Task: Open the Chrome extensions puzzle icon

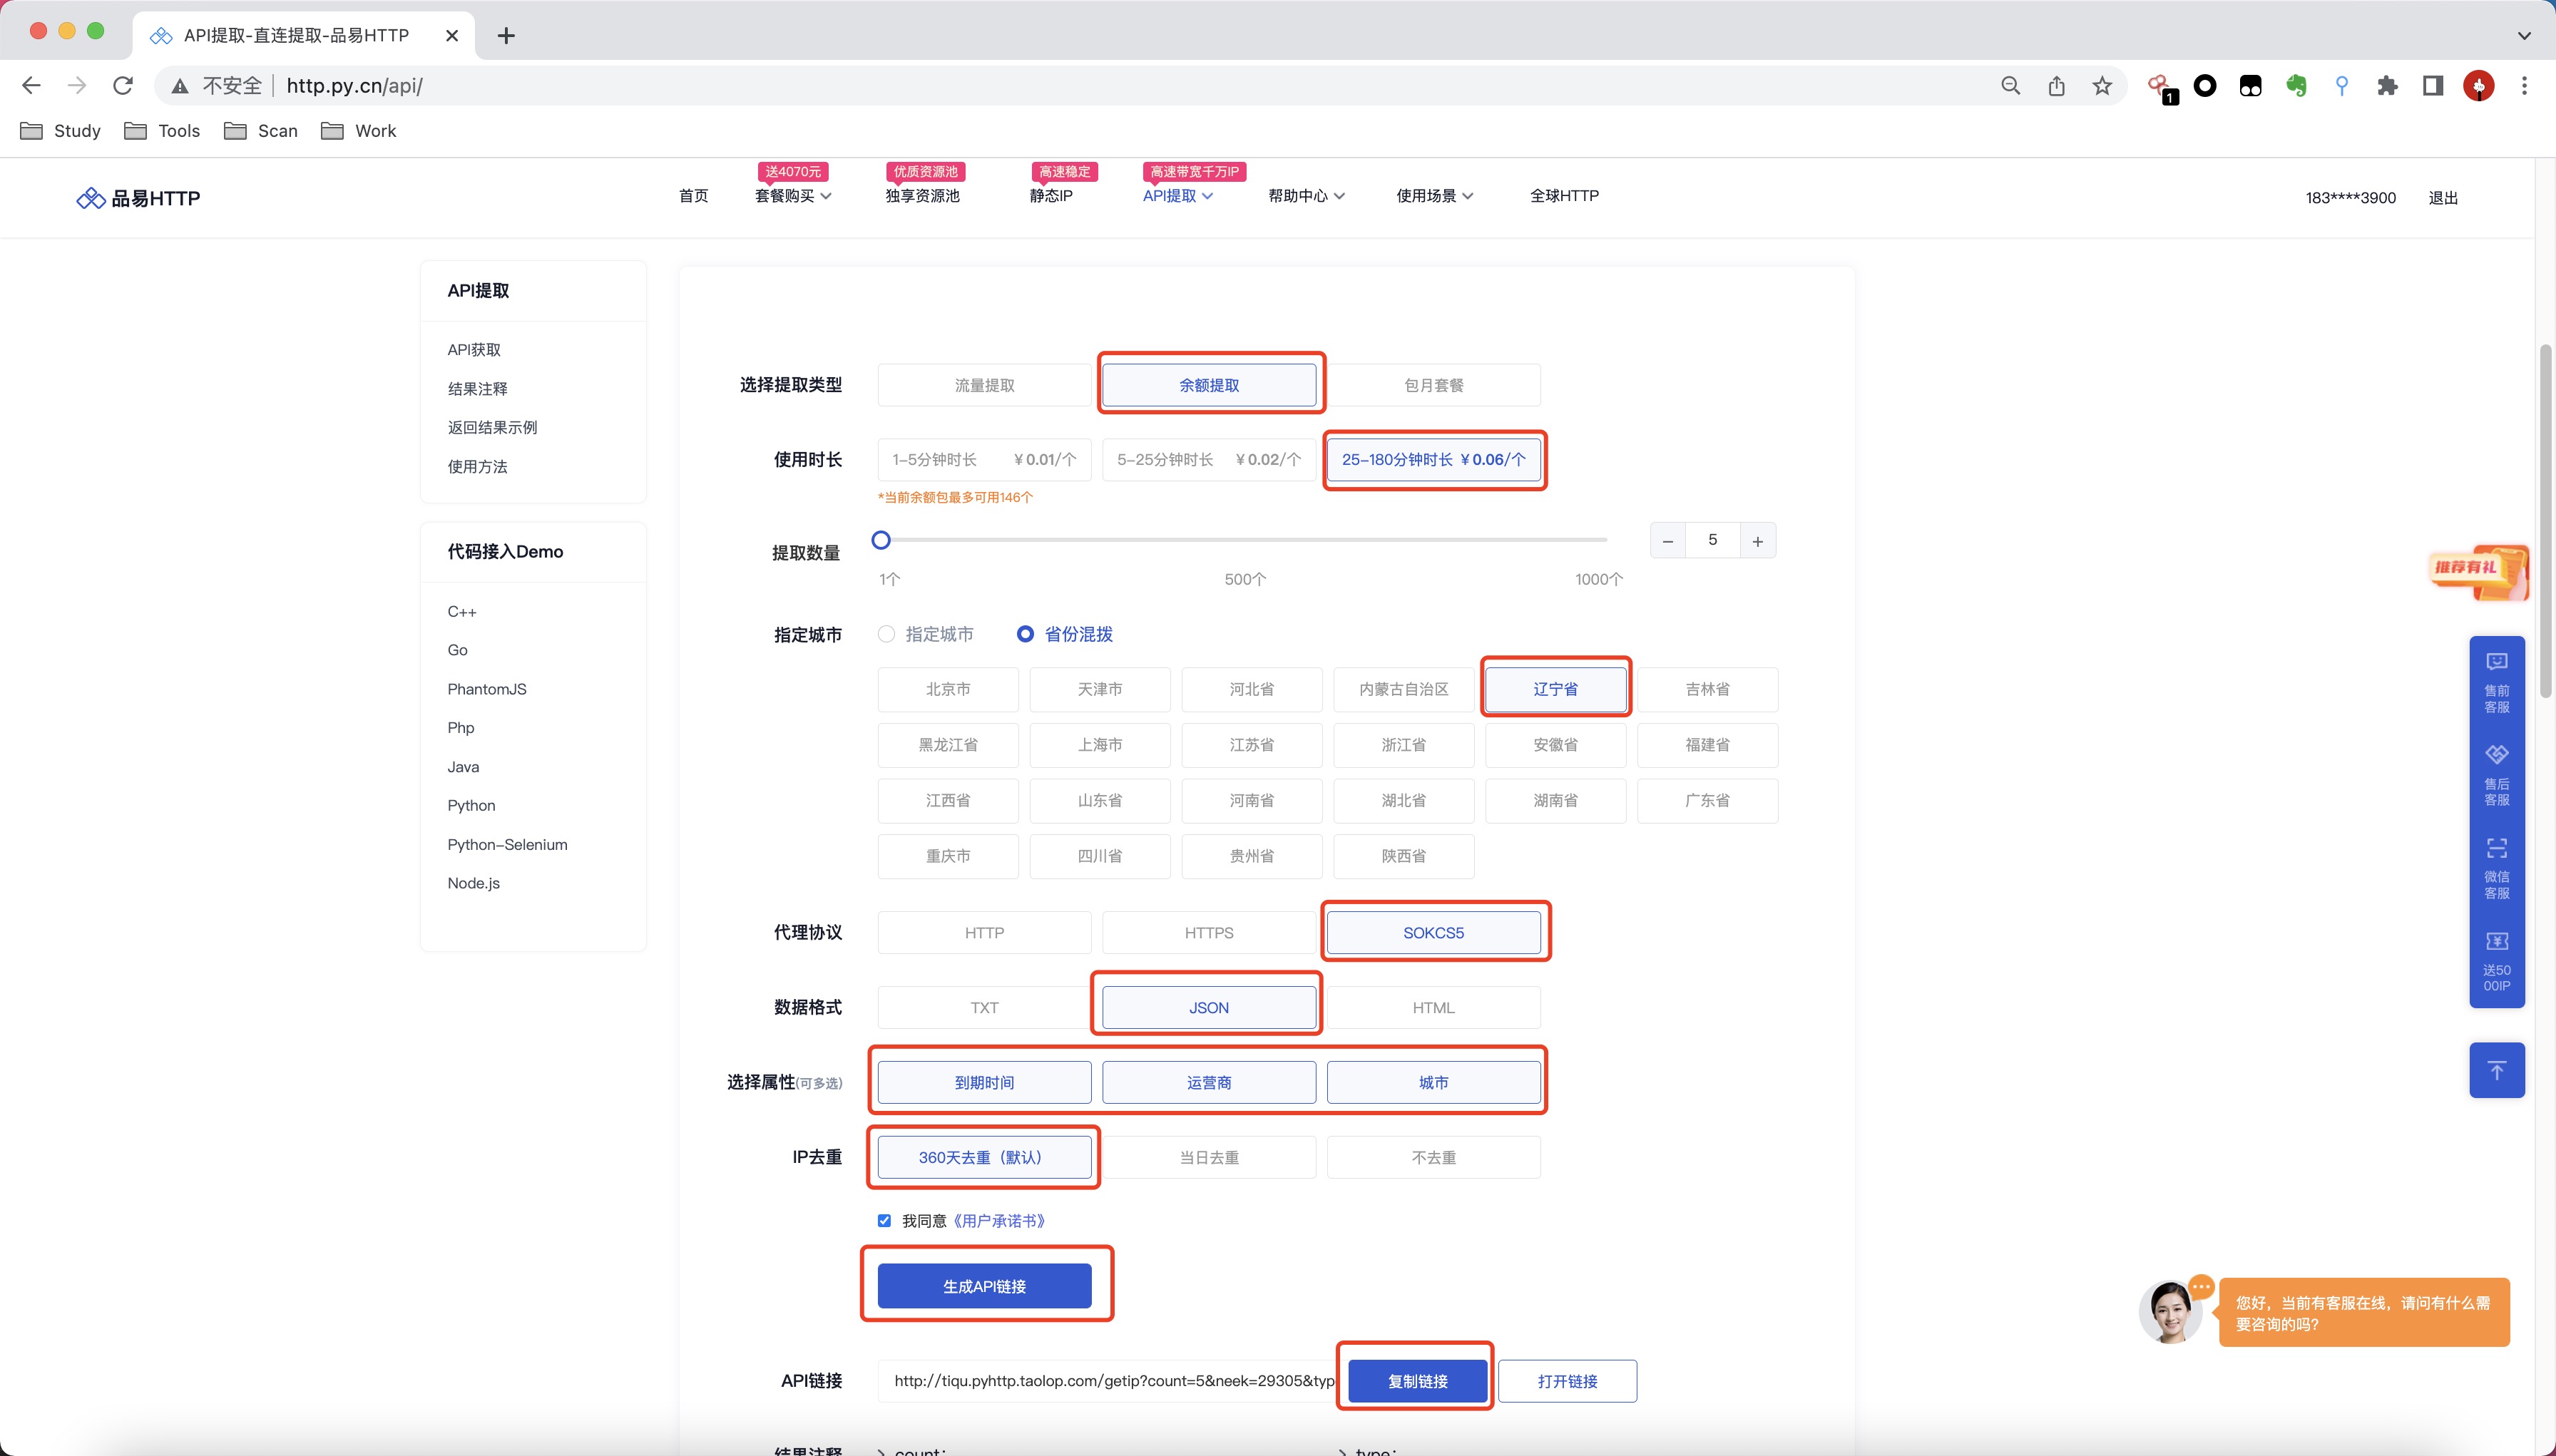Action: tap(2387, 86)
